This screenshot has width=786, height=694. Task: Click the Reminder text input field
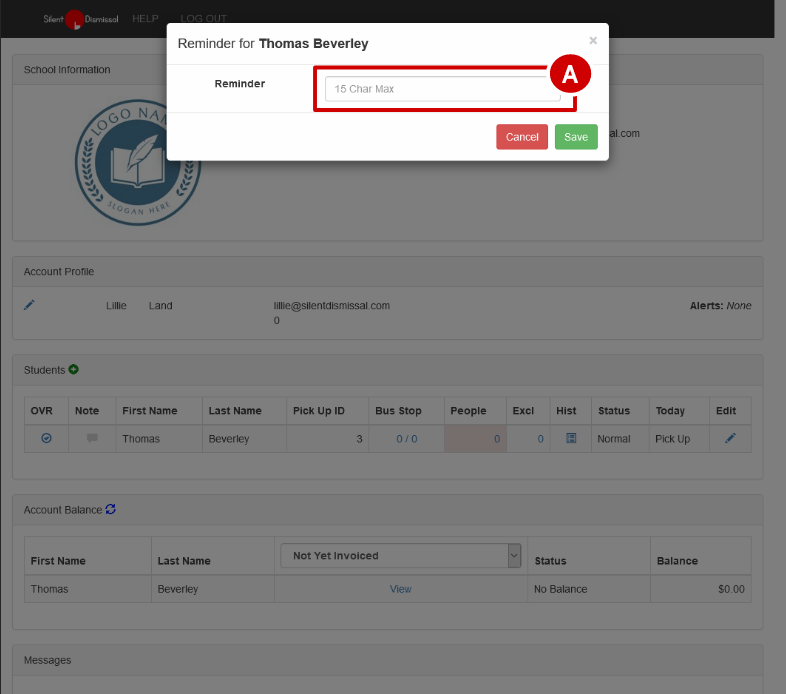click(442, 89)
